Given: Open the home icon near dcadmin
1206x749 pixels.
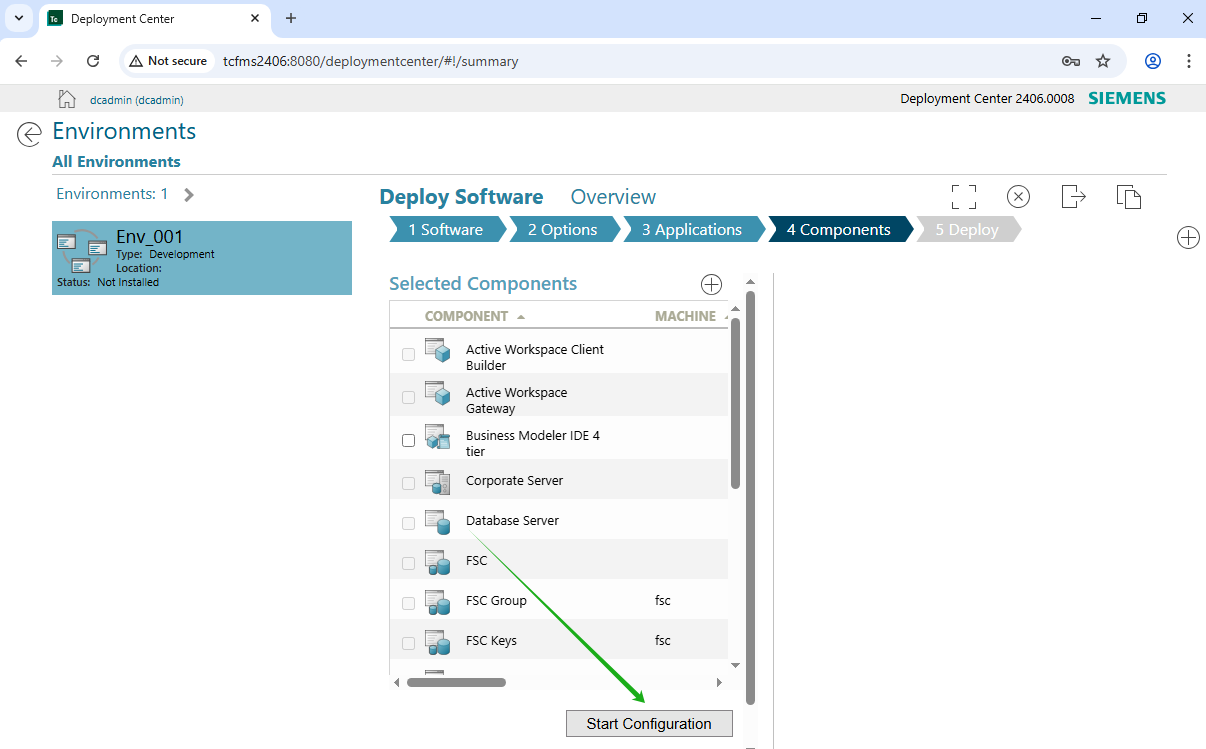Looking at the screenshot, I should point(67,98).
